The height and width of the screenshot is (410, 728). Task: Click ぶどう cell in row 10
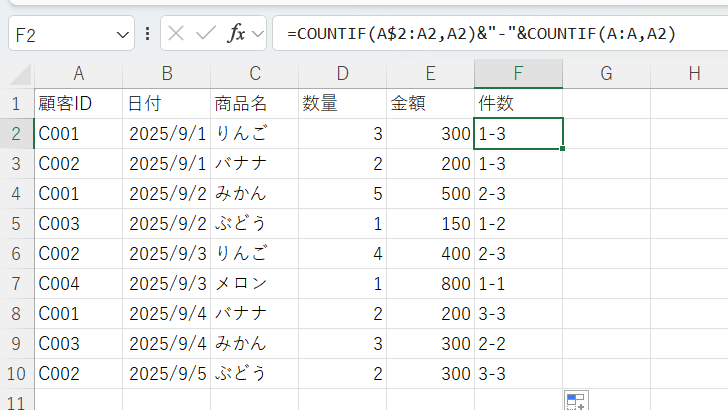pos(254,374)
